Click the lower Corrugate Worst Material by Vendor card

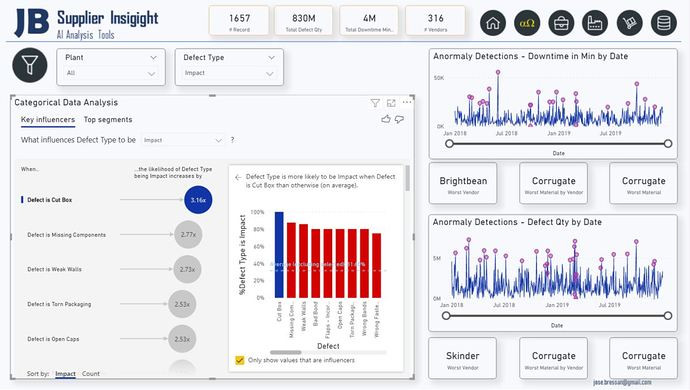point(554,358)
